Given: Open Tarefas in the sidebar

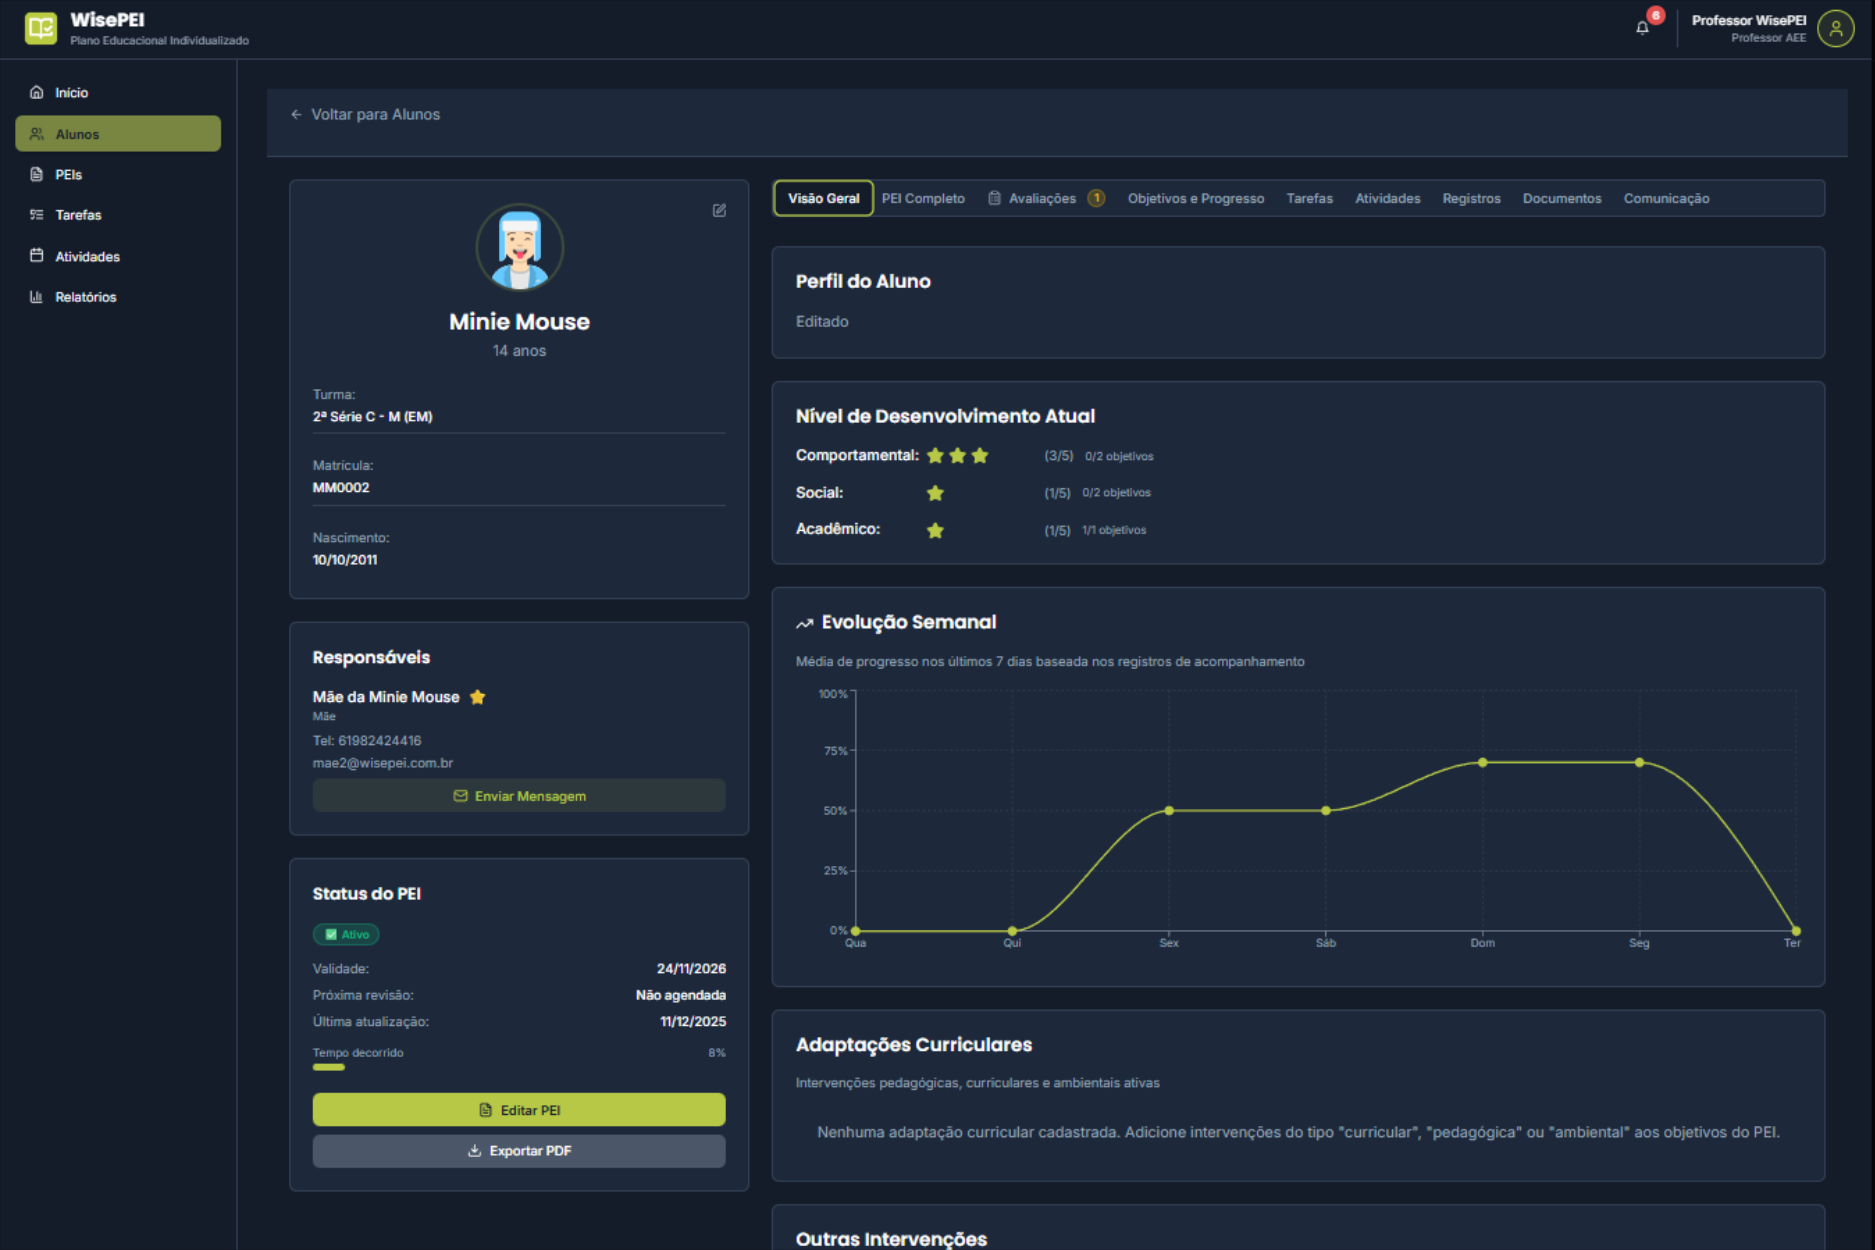Looking at the screenshot, I should 78,215.
